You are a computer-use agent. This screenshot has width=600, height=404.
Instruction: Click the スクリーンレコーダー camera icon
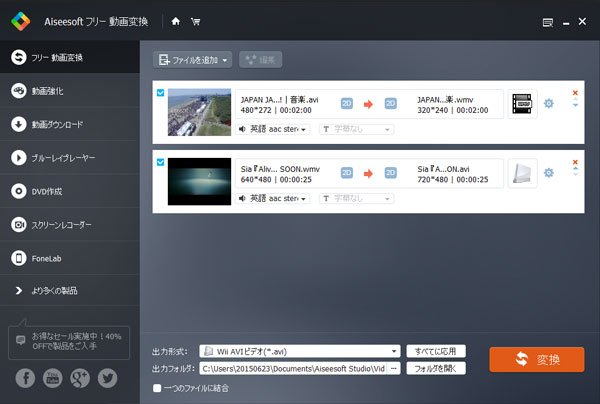[x=19, y=225]
